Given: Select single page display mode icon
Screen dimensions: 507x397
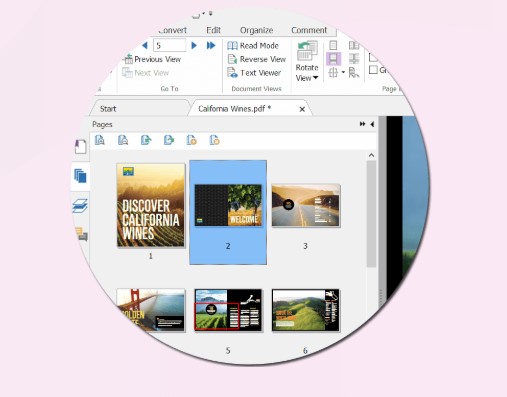Looking at the screenshot, I should [x=333, y=45].
